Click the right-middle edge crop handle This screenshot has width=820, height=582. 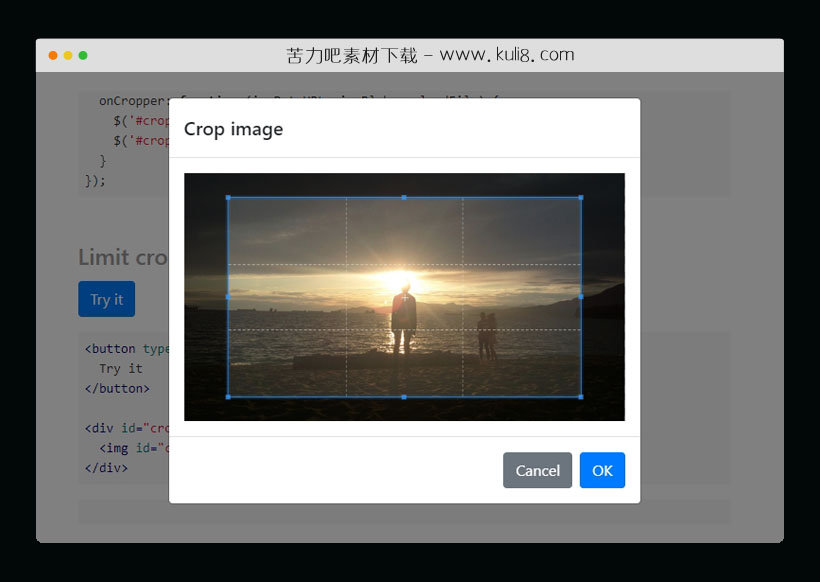pos(581,297)
